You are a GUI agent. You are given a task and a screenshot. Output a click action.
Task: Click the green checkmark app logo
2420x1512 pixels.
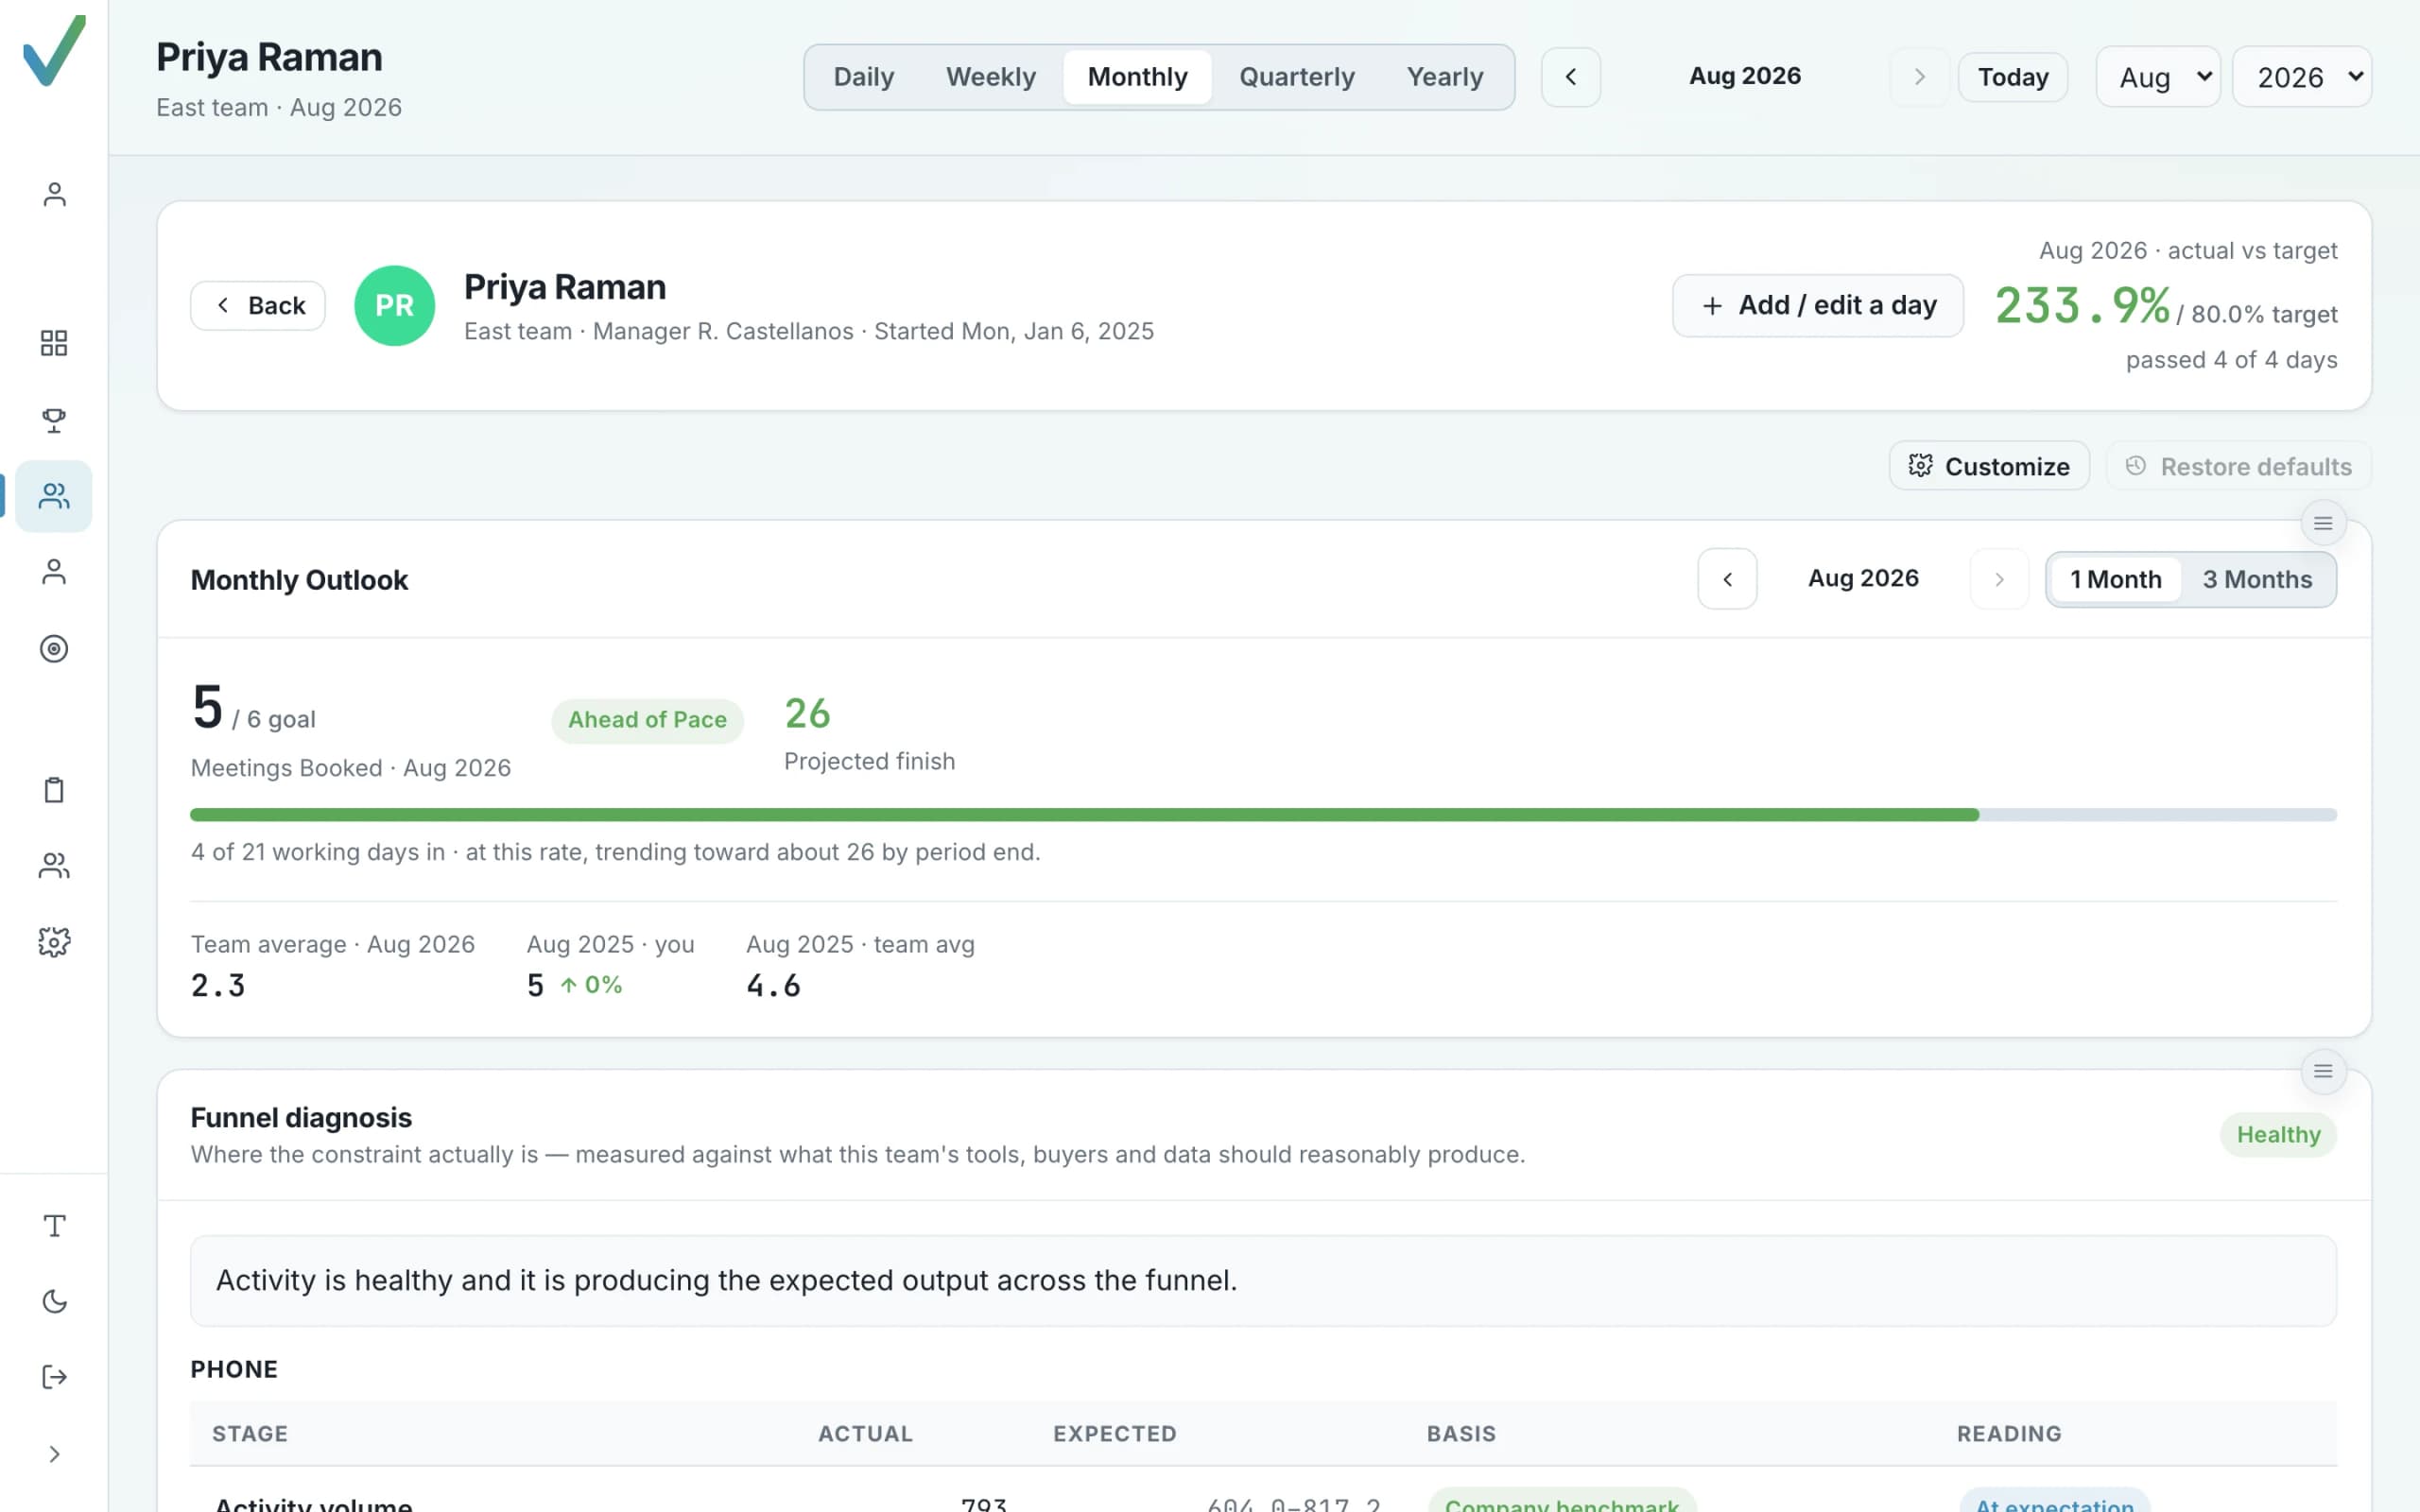[54, 50]
